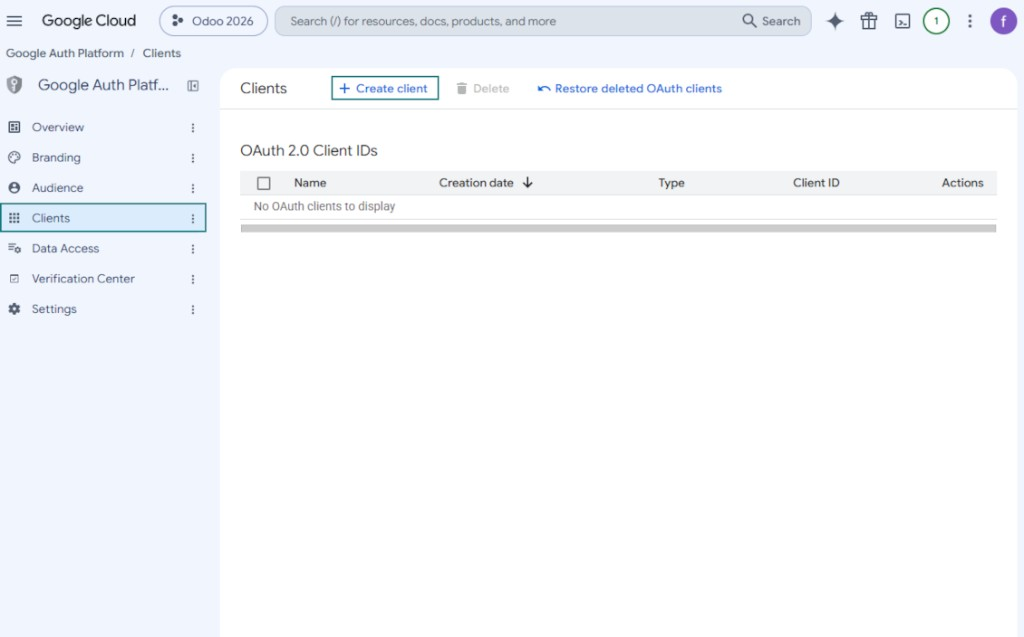Focus the resources search field
The width and height of the screenshot is (1024, 637).
coord(509,21)
